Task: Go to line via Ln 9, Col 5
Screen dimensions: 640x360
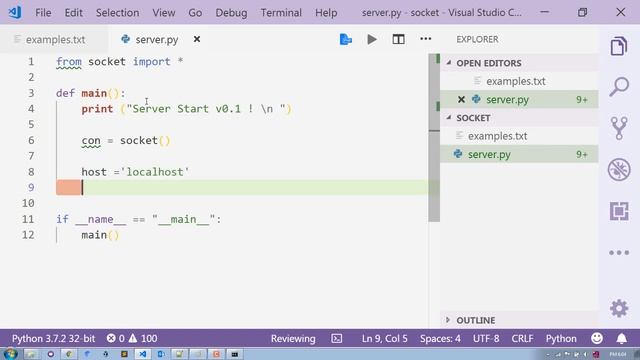Action: 384,338
